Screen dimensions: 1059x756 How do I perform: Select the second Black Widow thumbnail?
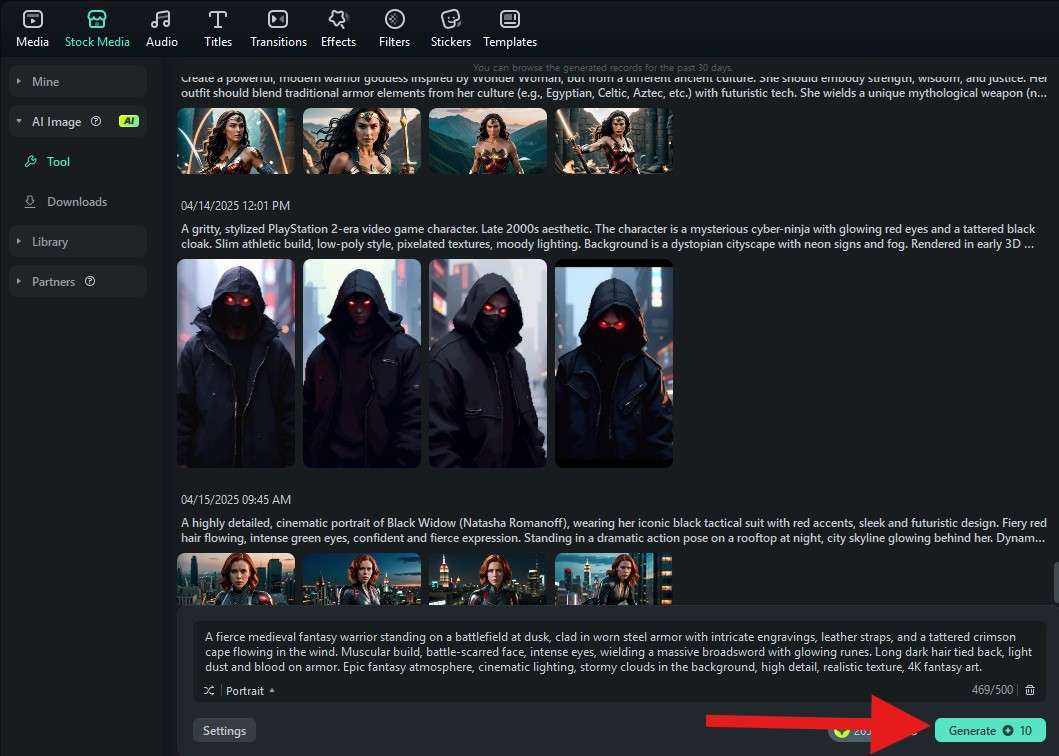click(361, 579)
